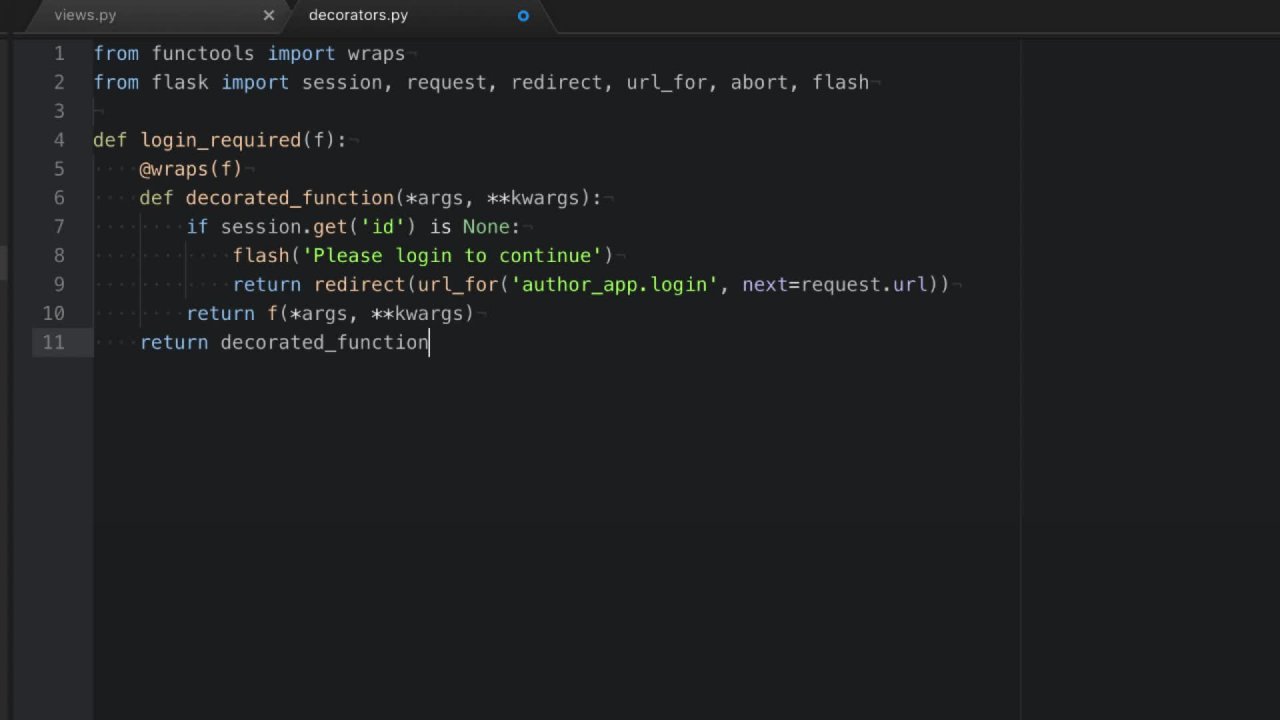Screen dimensions: 1280x720
Task: Click the url_for call on line 9
Action: point(456,284)
